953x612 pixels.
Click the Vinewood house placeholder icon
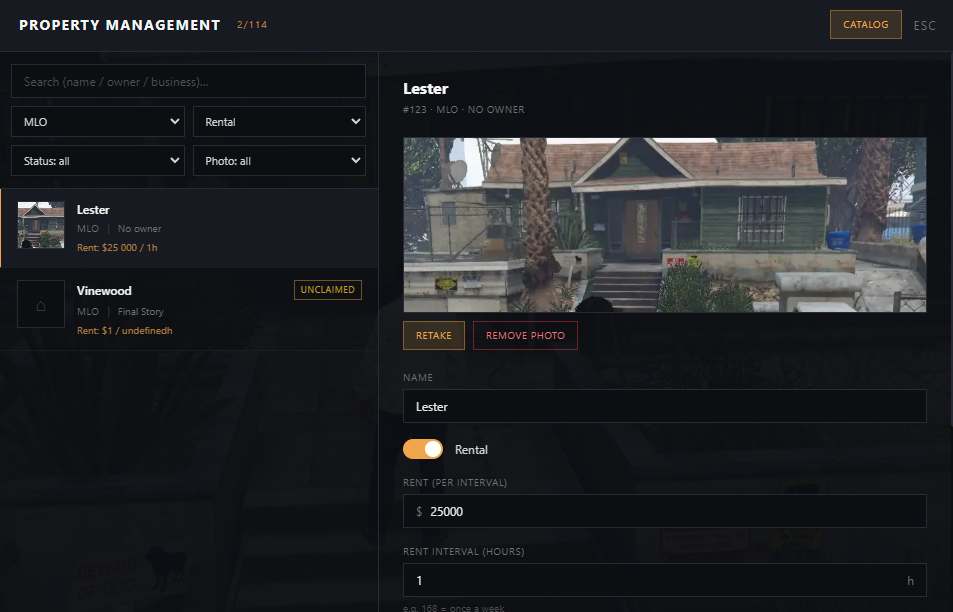click(x=41, y=304)
